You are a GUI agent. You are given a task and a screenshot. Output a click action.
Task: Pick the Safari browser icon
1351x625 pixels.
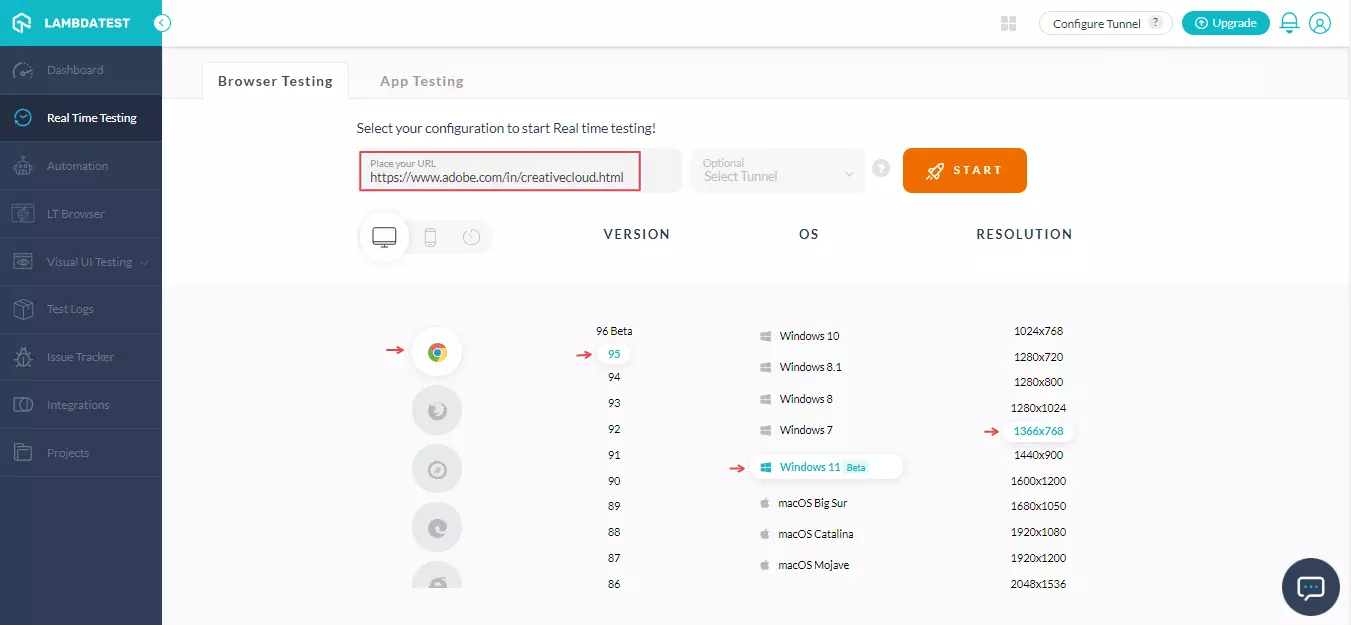tap(437, 469)
